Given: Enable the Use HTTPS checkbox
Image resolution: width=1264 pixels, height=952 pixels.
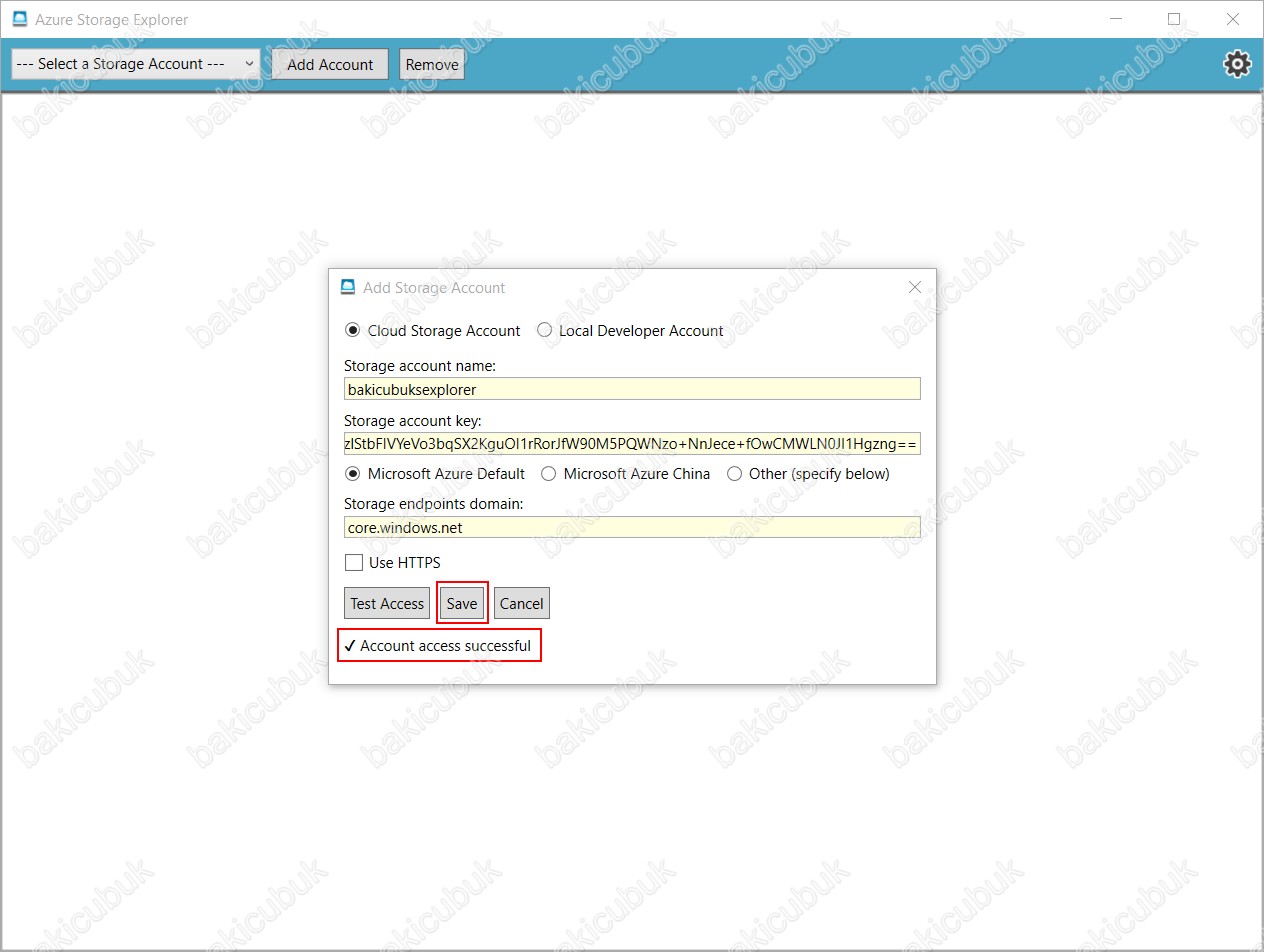Looking at the screenshot, I should pos(353,562).
